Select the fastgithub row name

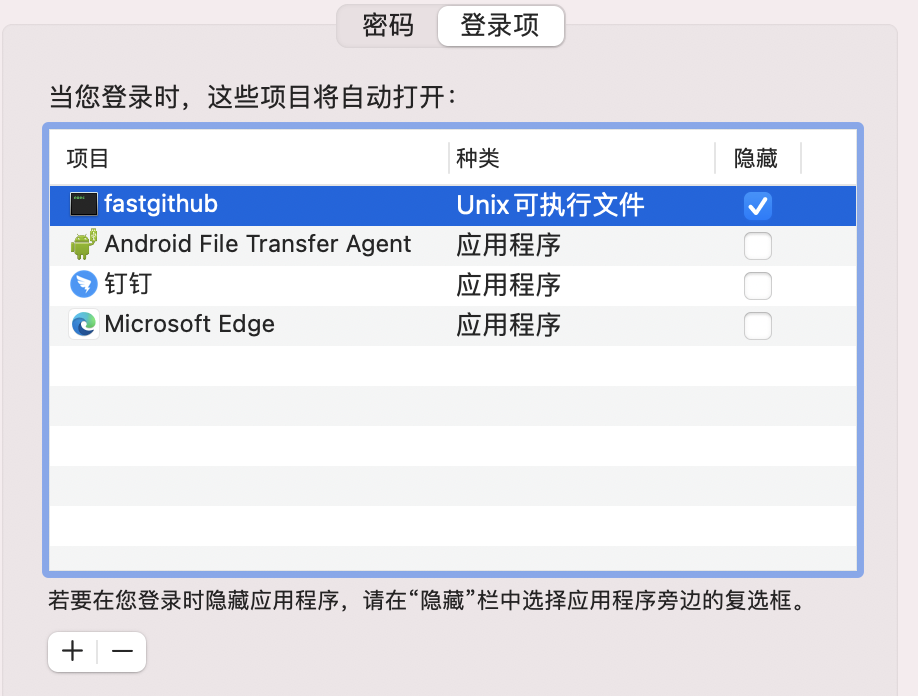(161, 205)
